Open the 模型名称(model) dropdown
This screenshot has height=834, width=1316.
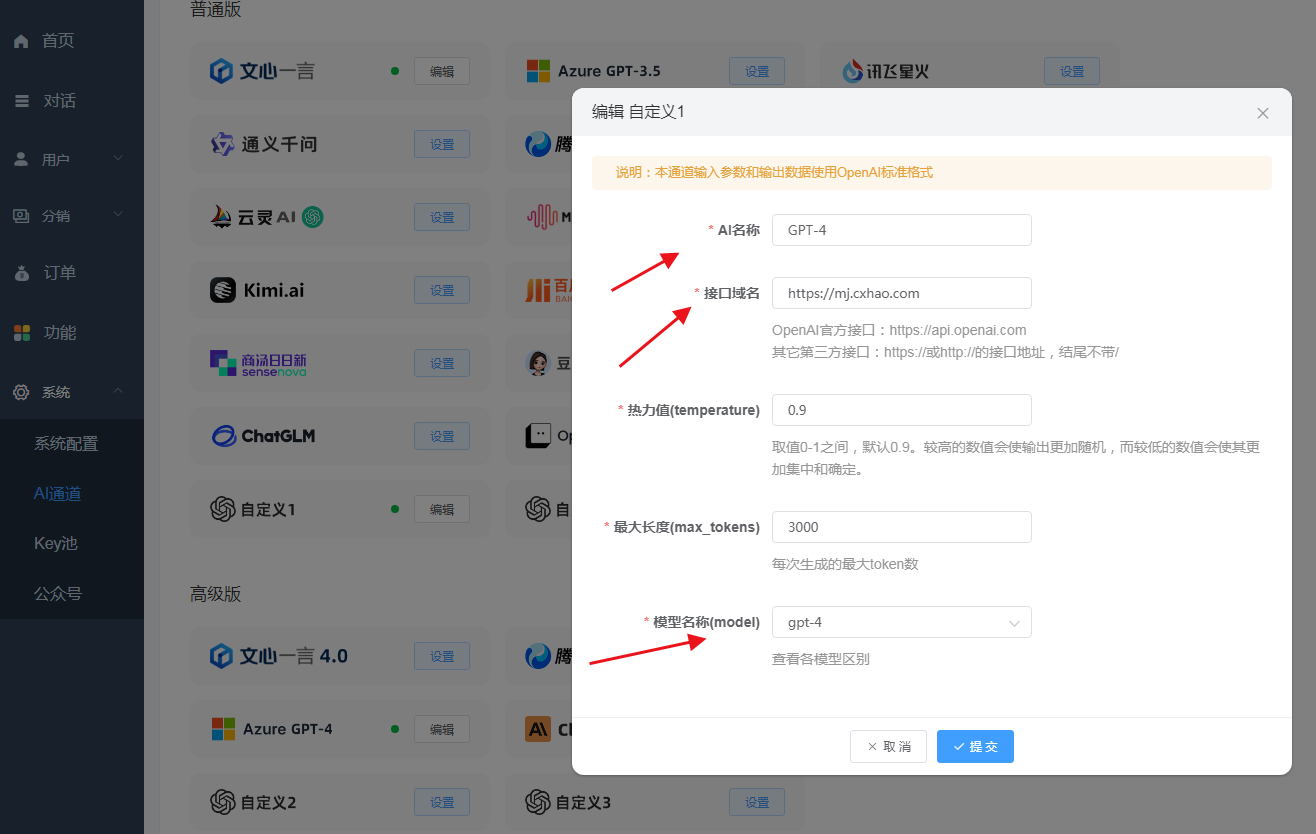[901, 622]
